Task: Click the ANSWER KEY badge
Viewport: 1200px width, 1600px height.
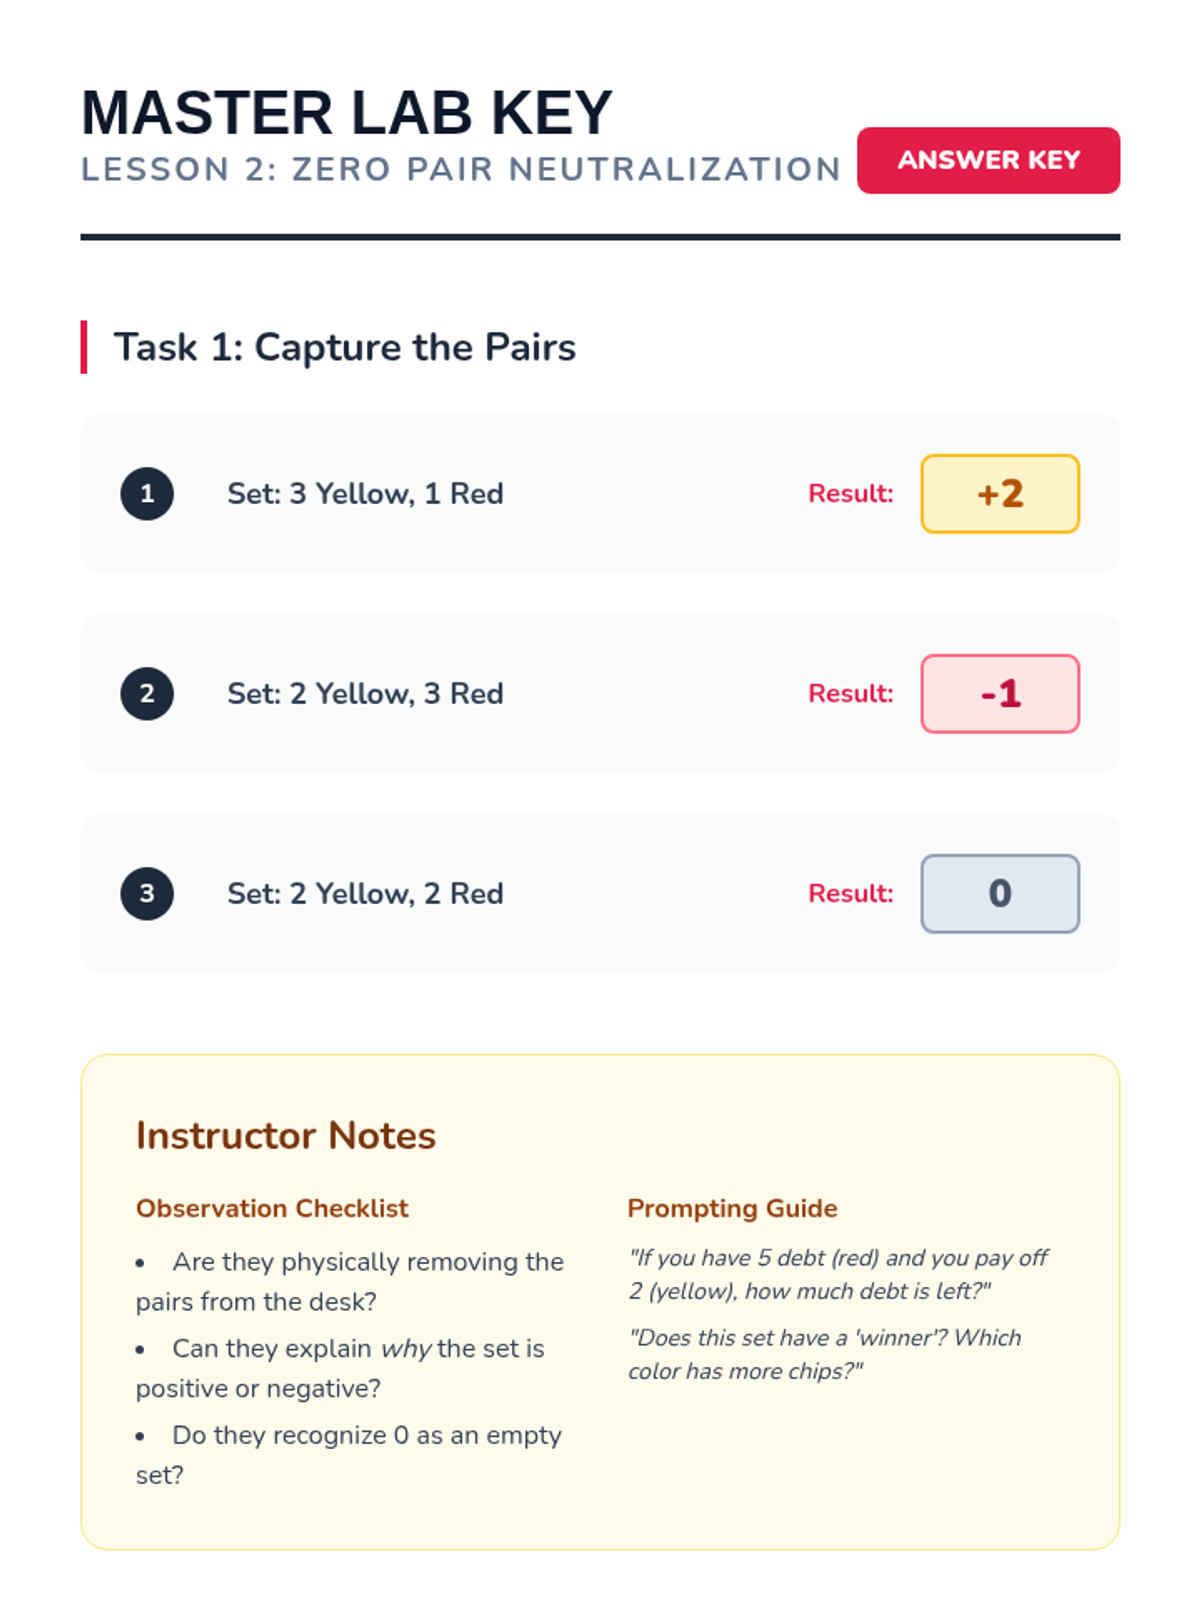Action: pyautogui.click(x=988, y=160)
